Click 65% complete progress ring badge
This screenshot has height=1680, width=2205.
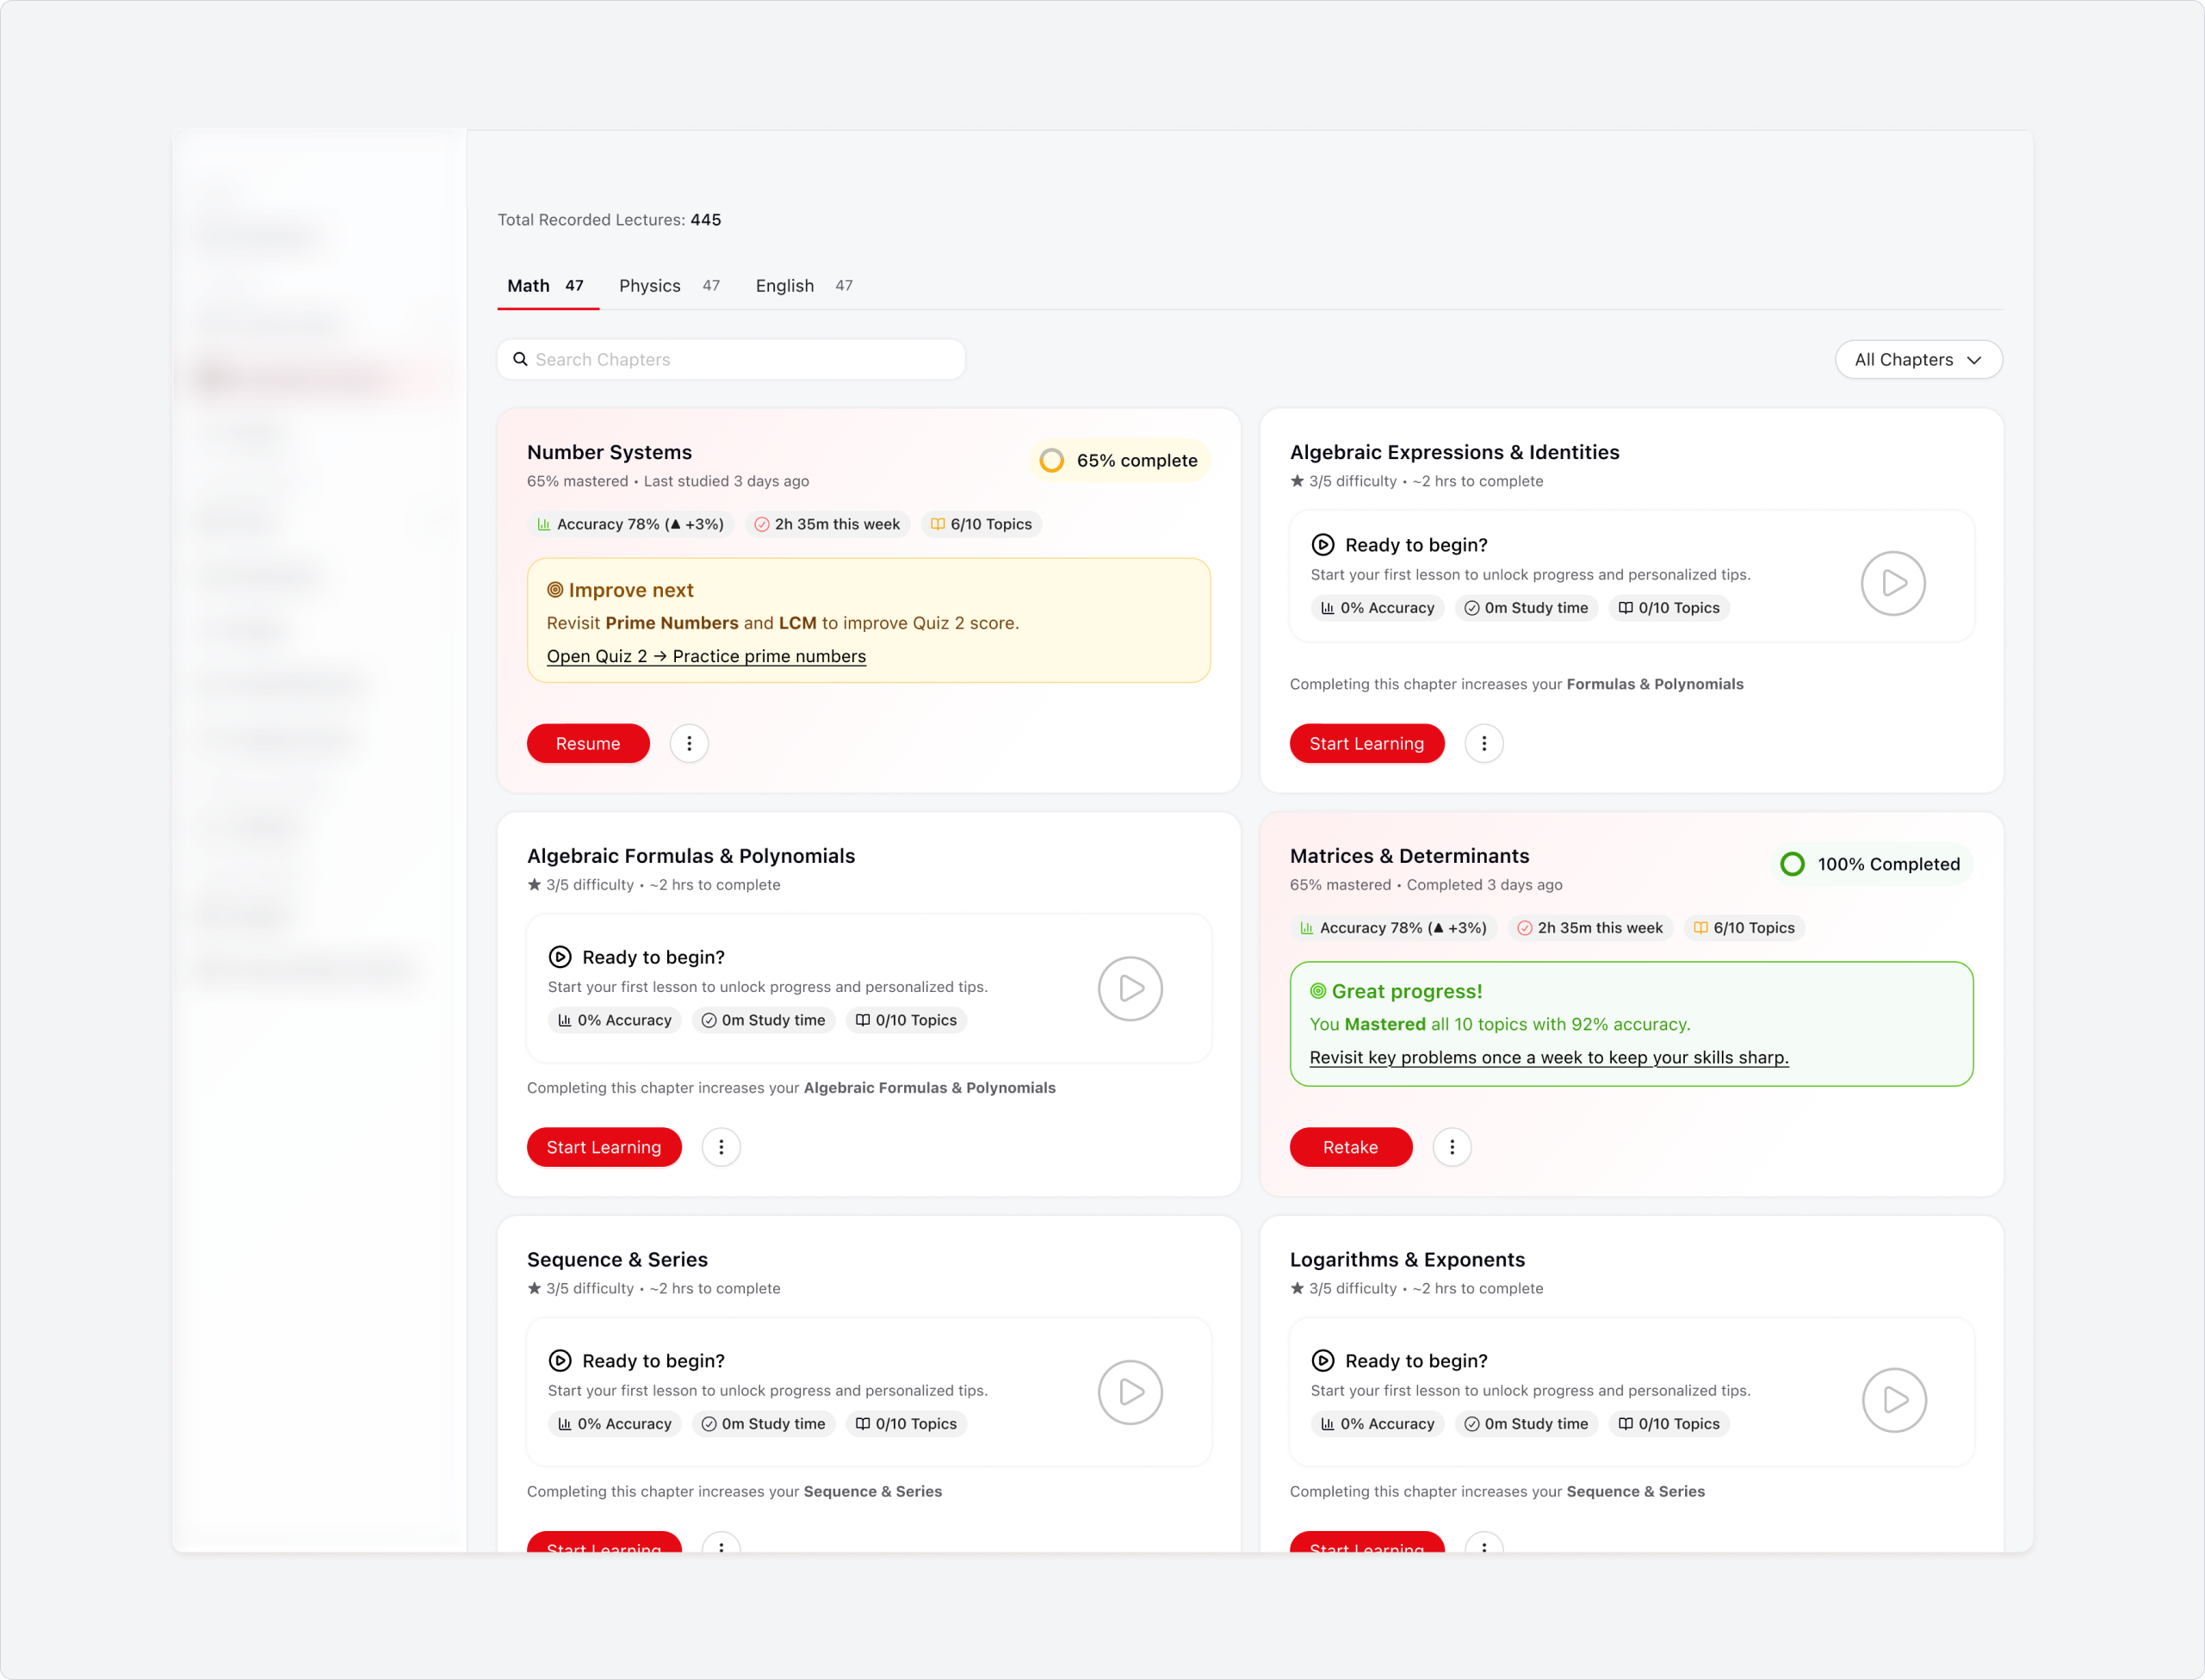point(1119,460)
